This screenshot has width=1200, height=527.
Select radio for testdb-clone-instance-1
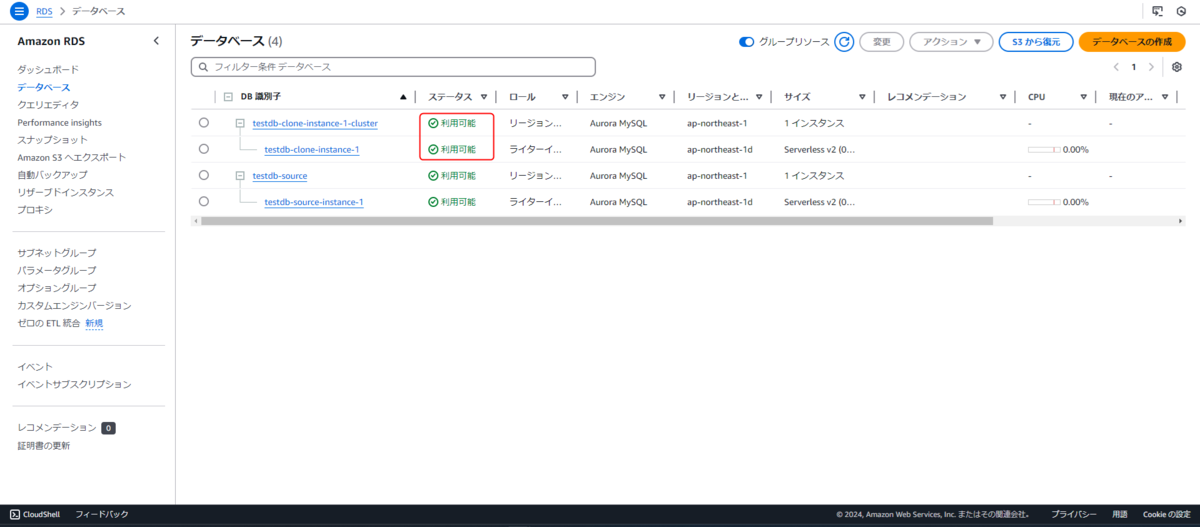[x=204, y=149]
